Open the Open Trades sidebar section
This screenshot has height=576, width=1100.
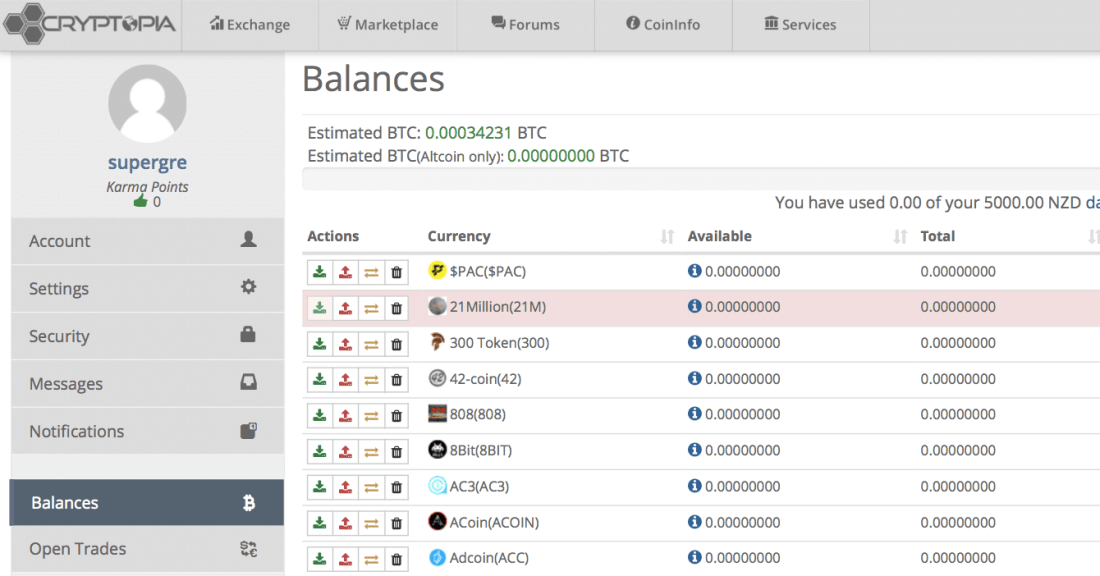[x=147, y=549]
